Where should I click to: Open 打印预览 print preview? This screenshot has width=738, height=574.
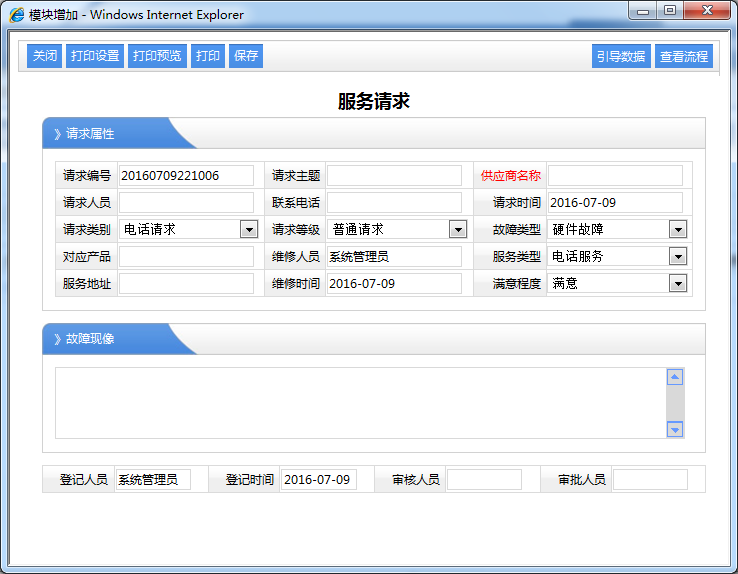157,56
